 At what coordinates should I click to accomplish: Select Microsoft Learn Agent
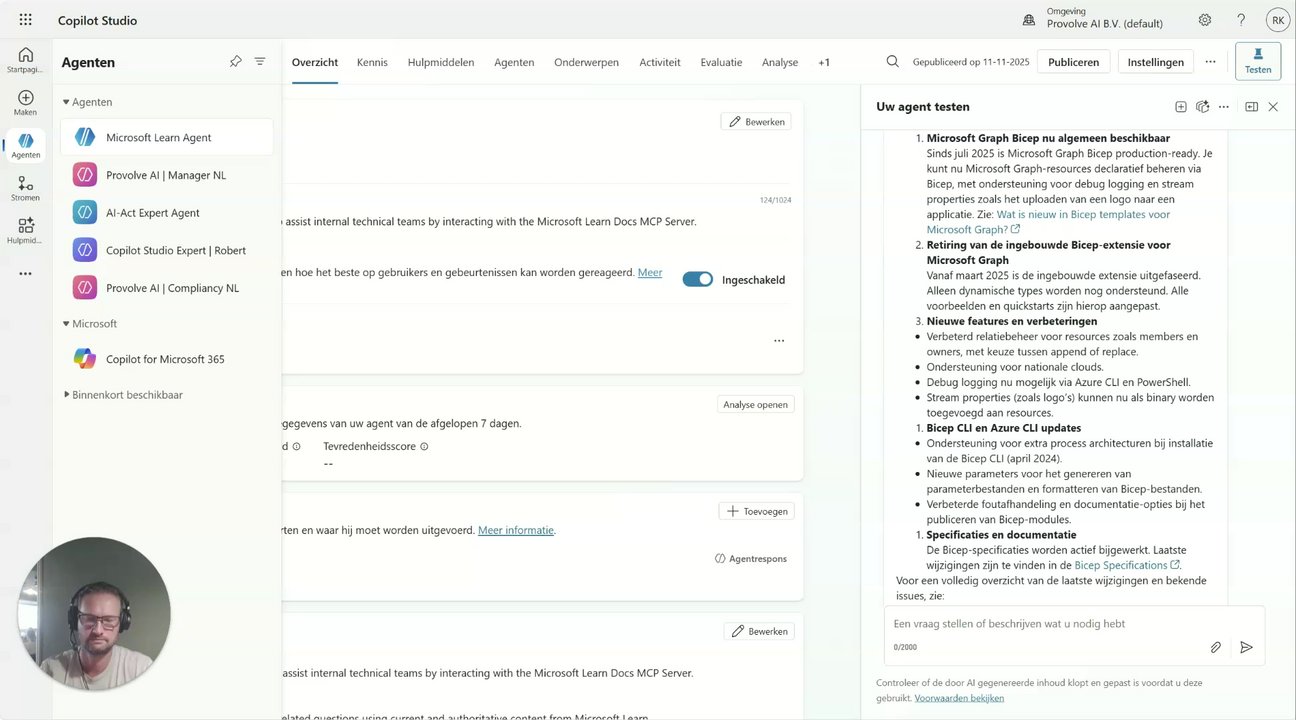point(167,137)
